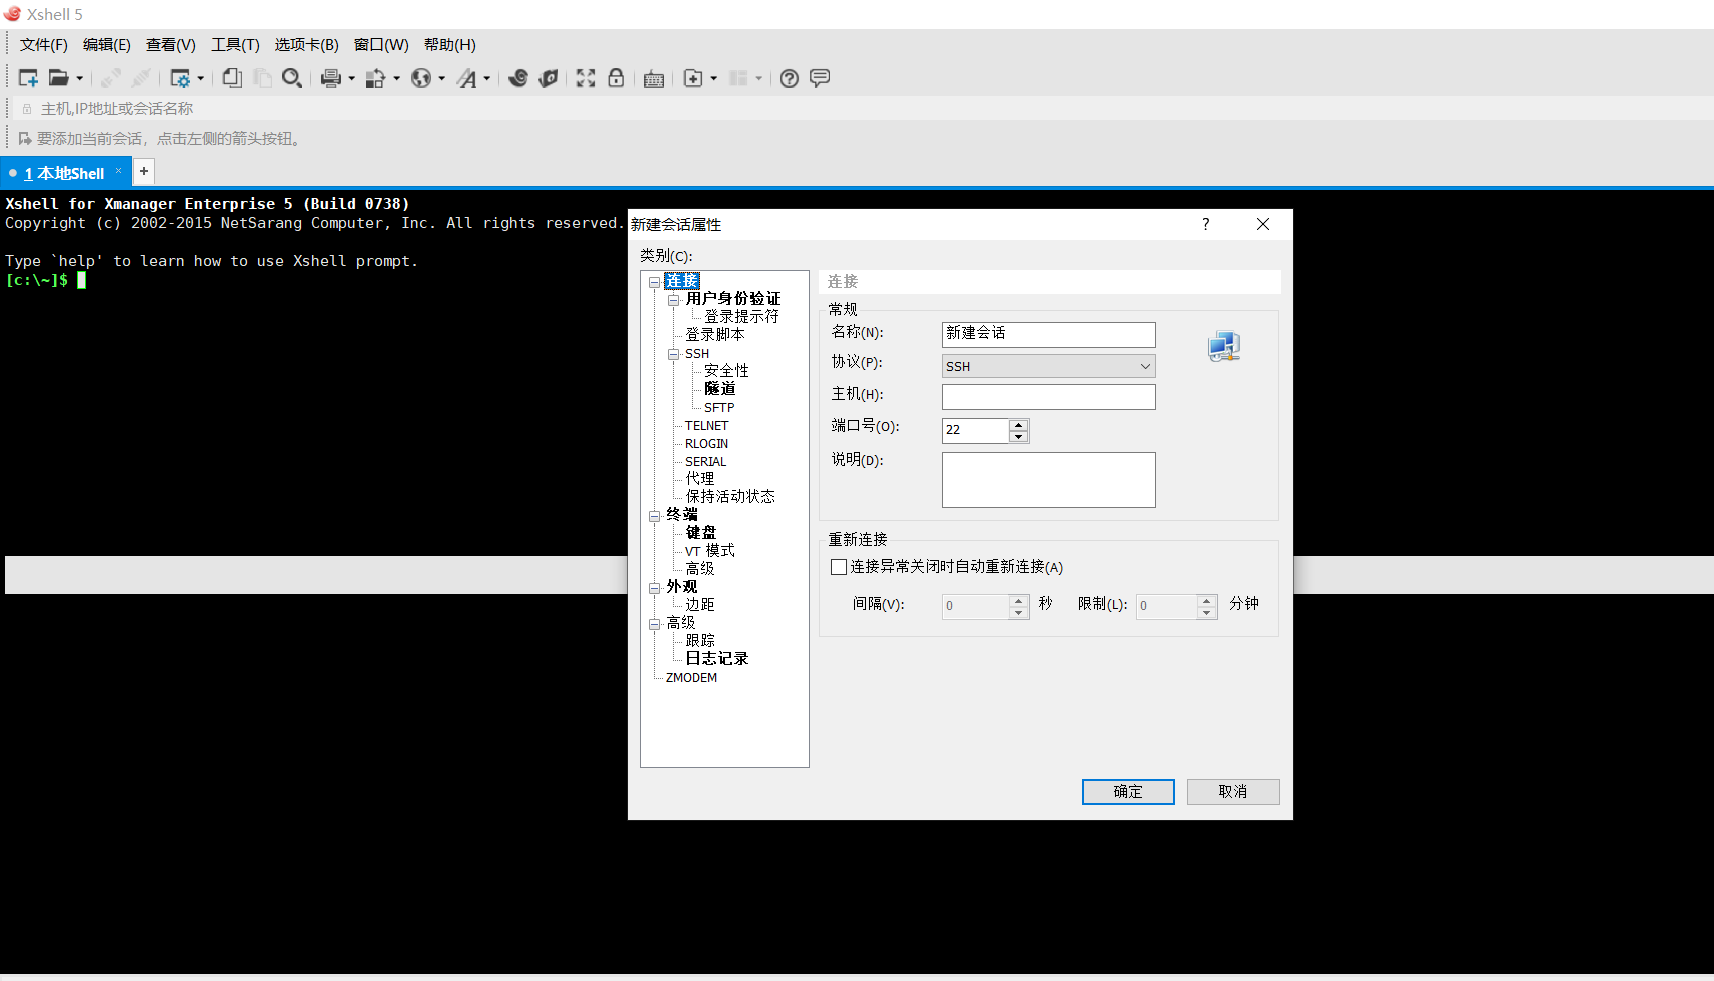
Task: Collapse the 终端 tree node
Action: point(655,516)
